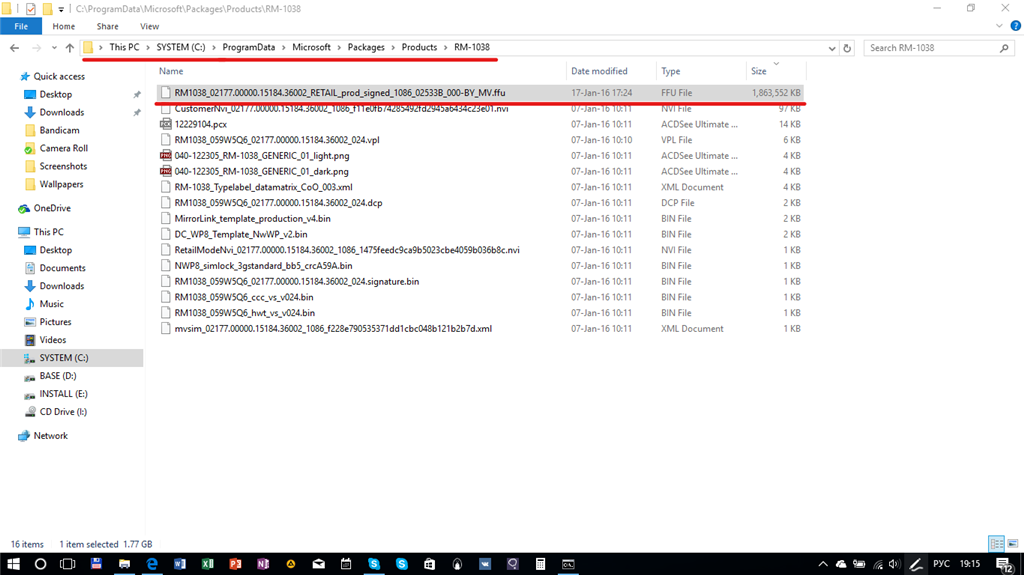1024x575 pixels.
Task: Open the File menu tab
Action: pos(21,26)
